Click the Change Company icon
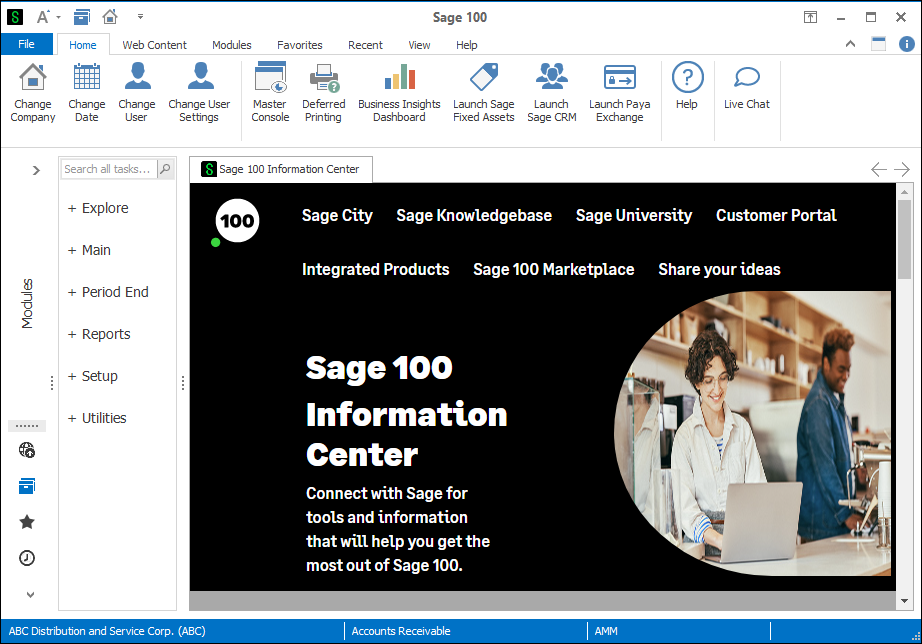Viewport: 922px width, 644px height. point(33,92)
